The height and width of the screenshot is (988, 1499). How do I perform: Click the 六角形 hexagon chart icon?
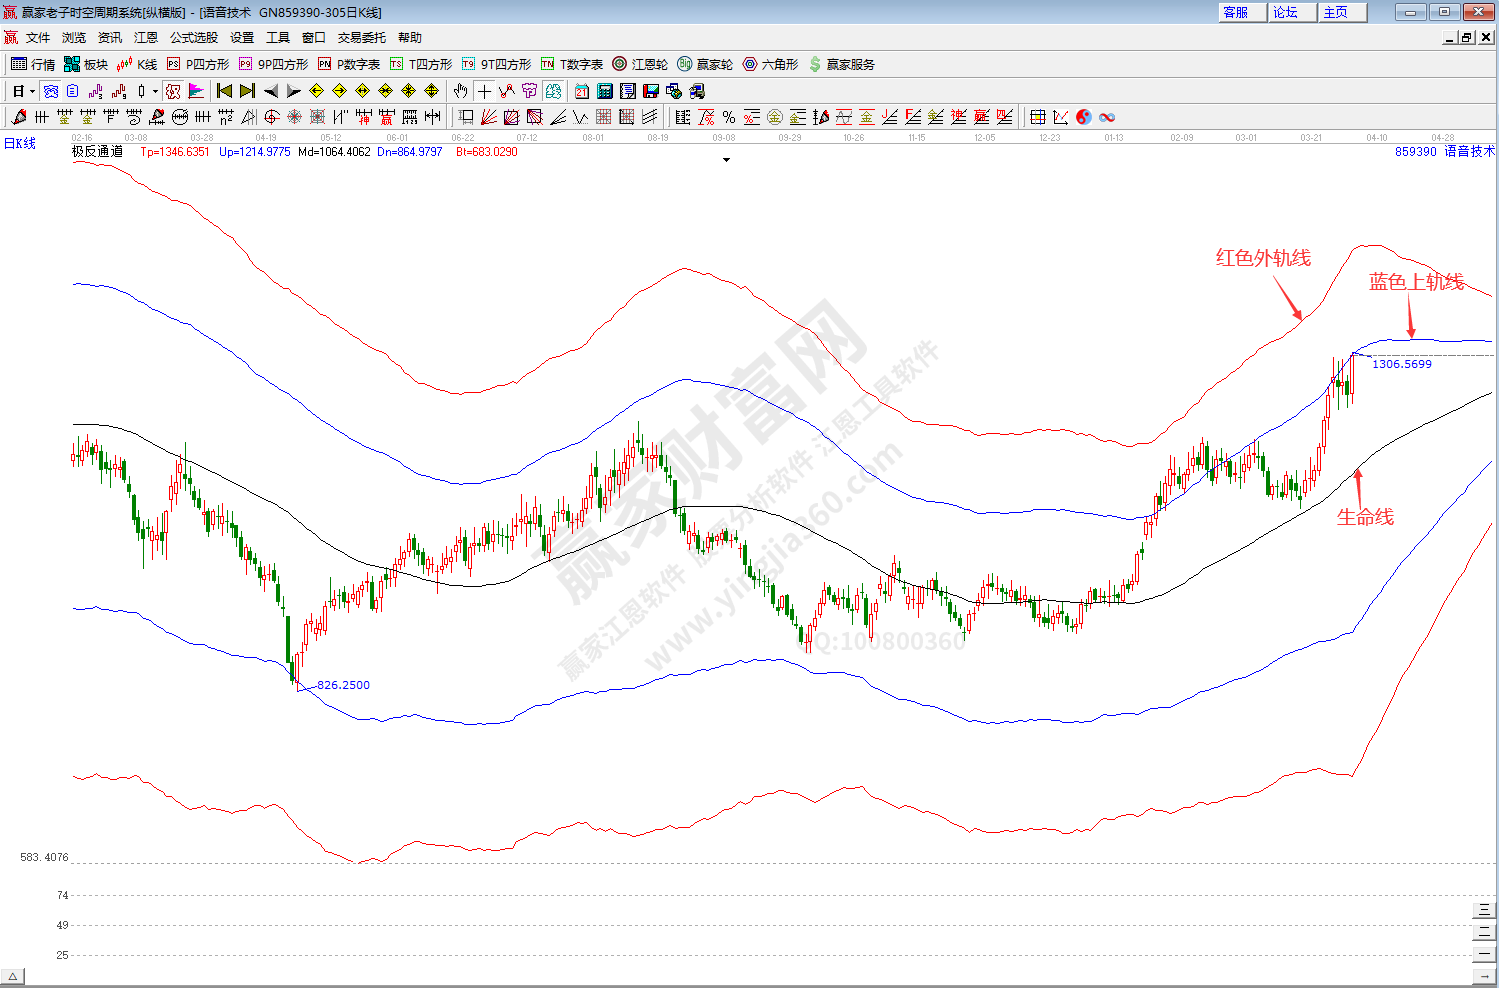coord(770,64)
